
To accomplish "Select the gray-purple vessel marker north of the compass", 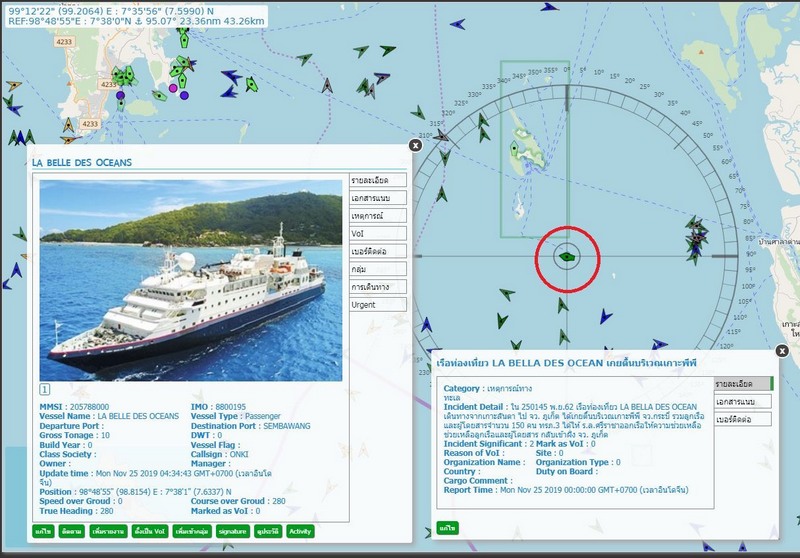I will pos(381,78).
